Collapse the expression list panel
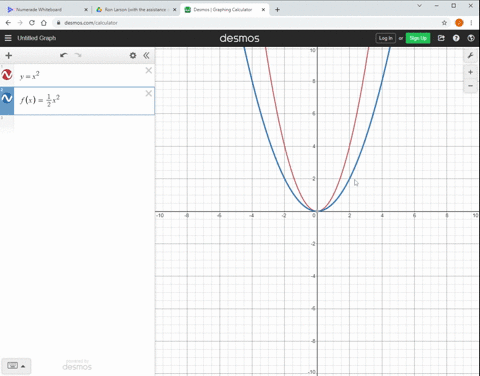 [146, 55]
